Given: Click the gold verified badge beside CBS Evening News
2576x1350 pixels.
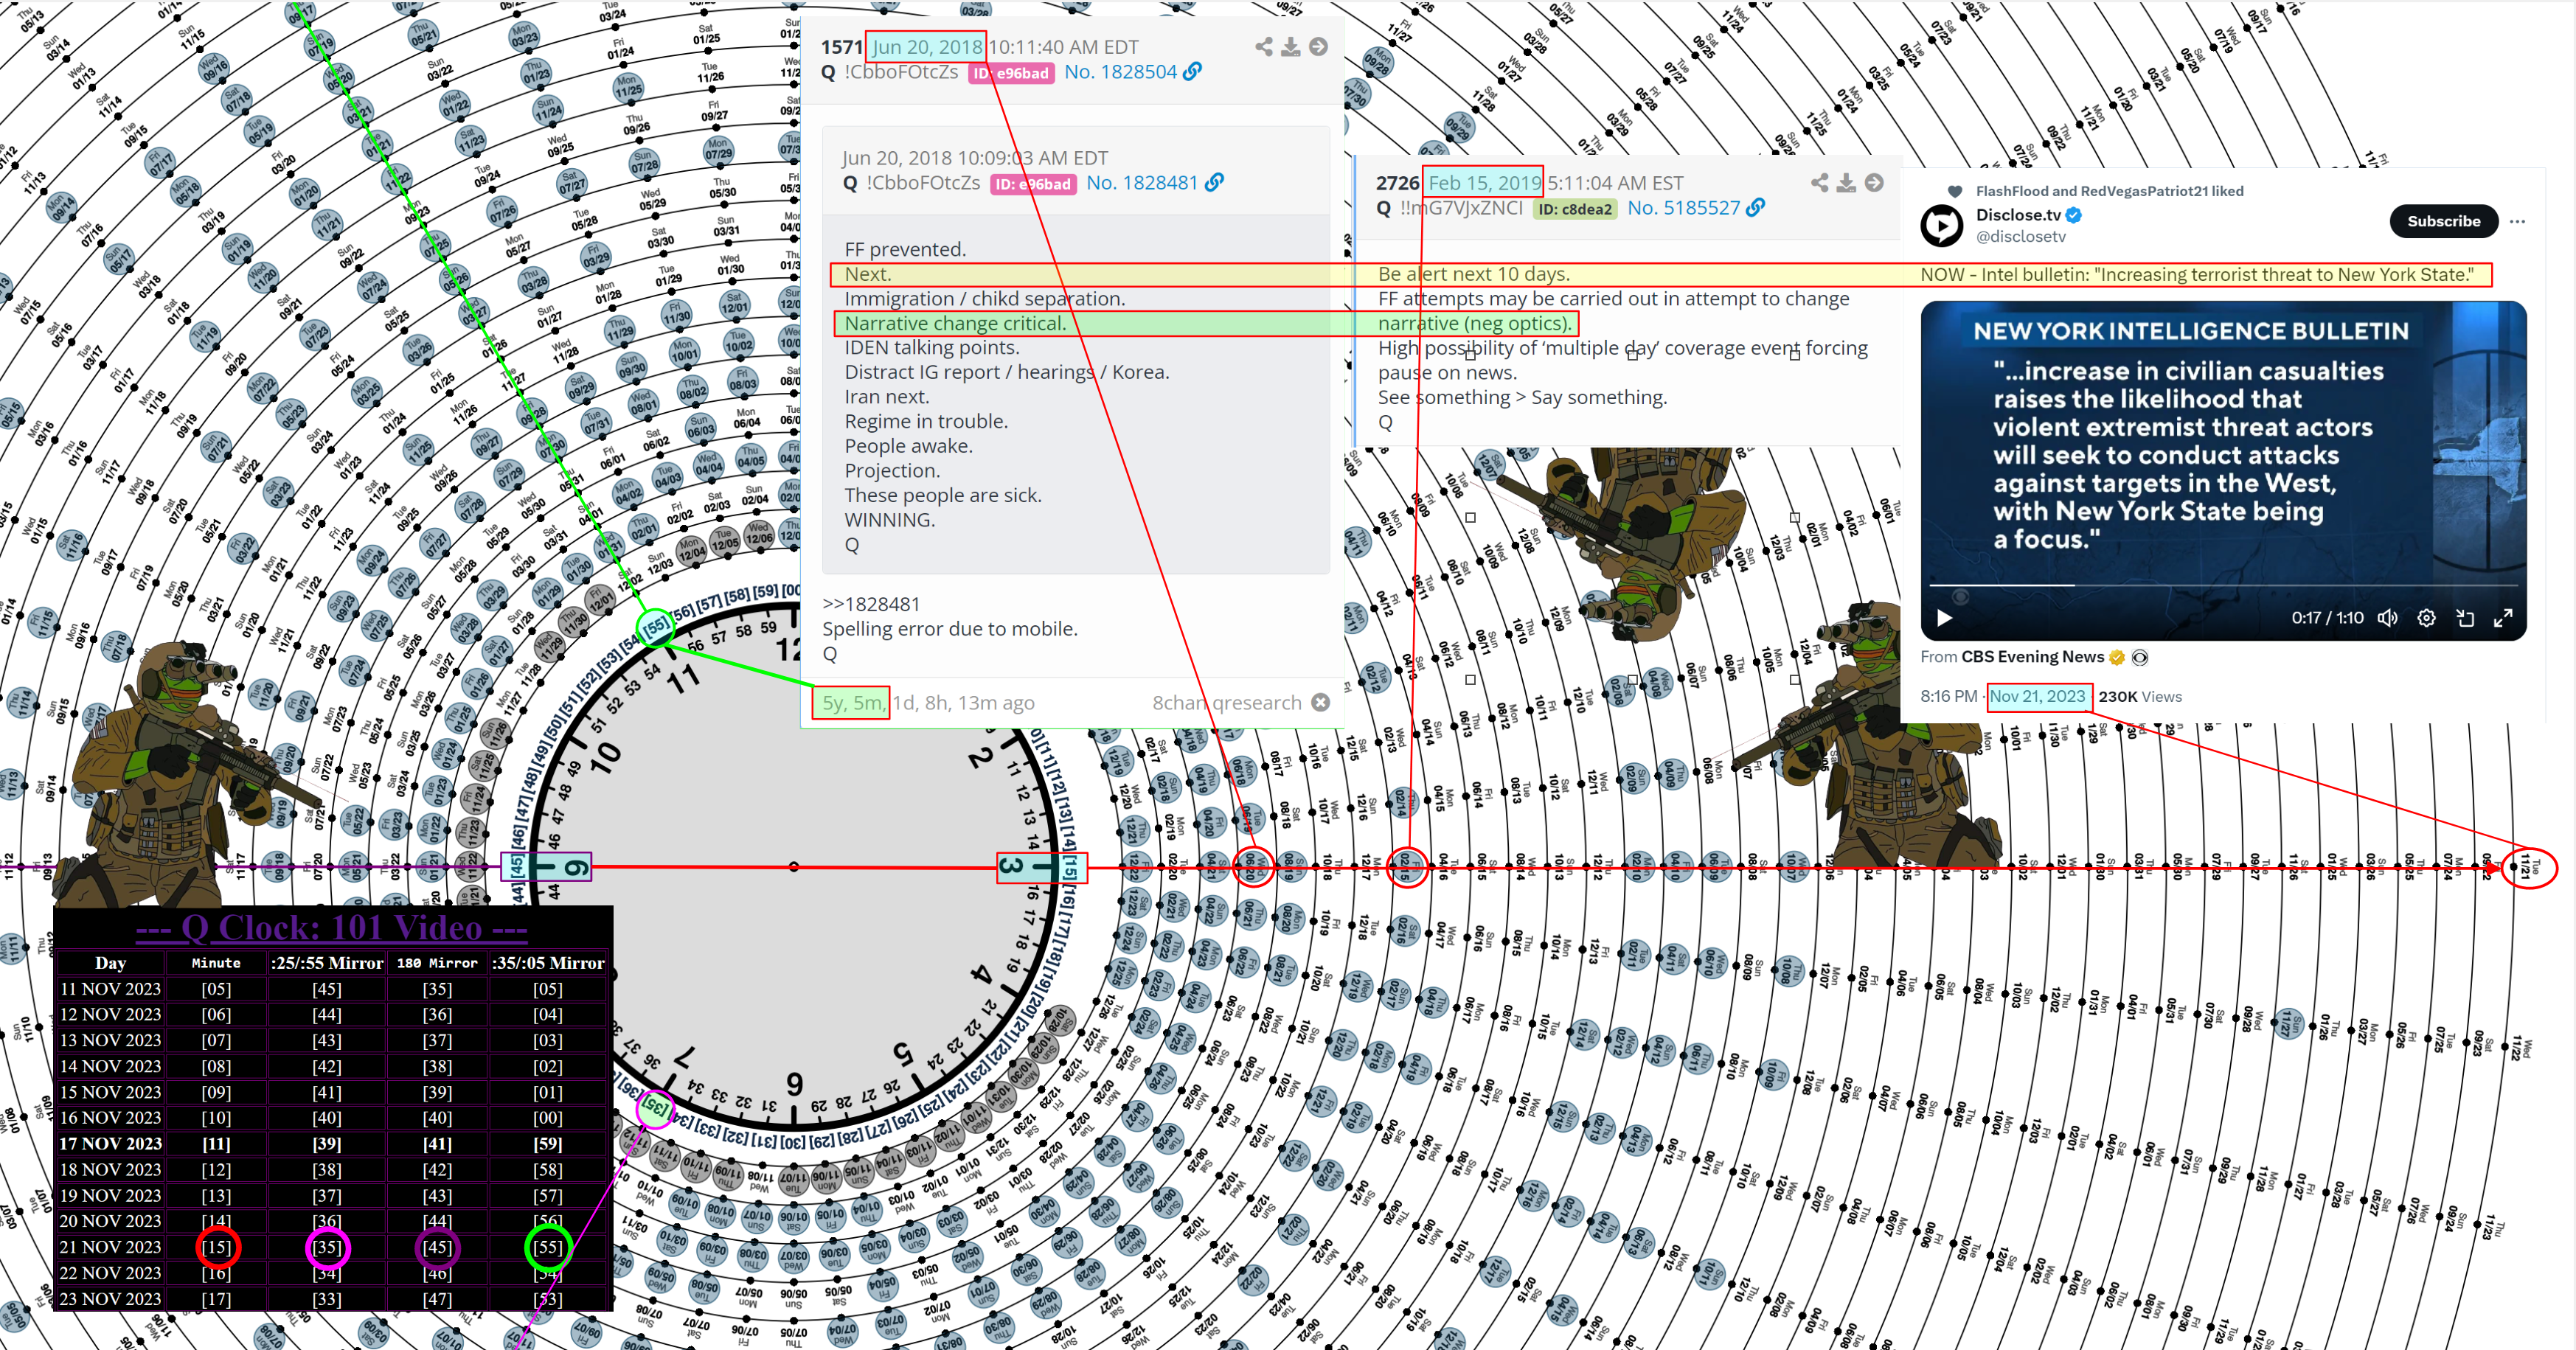Looking at the screenshot, I should tap(2117, 657).
